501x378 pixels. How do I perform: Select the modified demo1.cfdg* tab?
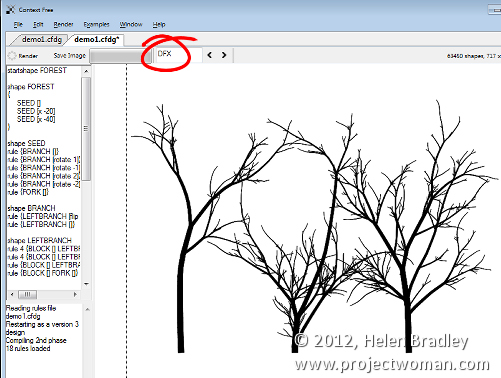(96, 40)
